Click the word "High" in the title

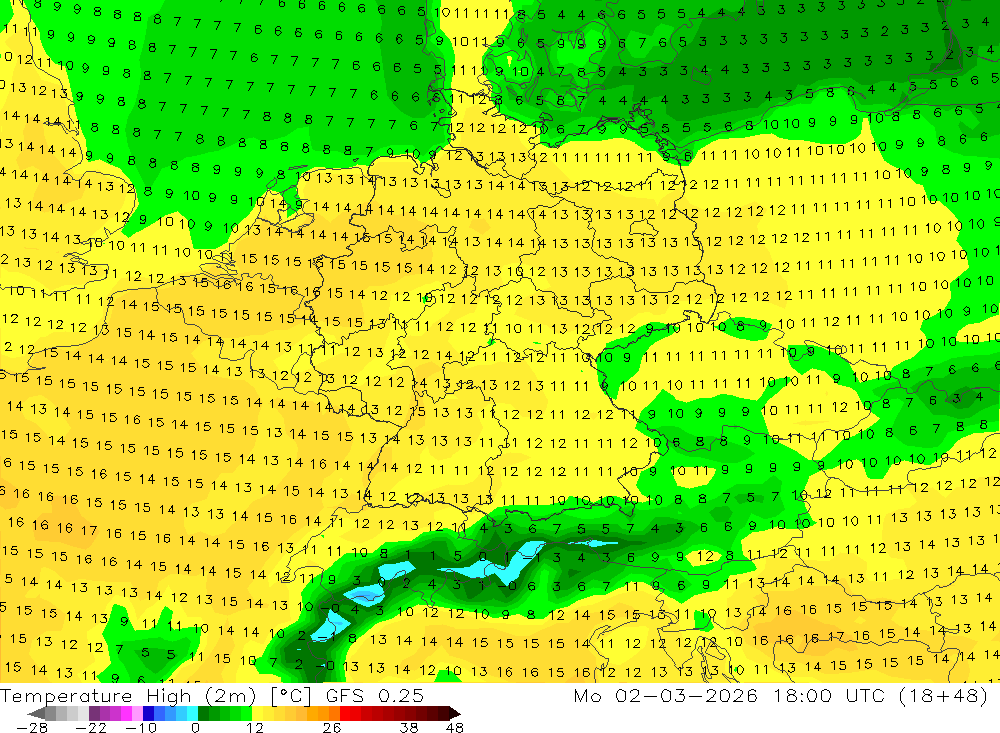pyautogui.click(x=169, y=696)
